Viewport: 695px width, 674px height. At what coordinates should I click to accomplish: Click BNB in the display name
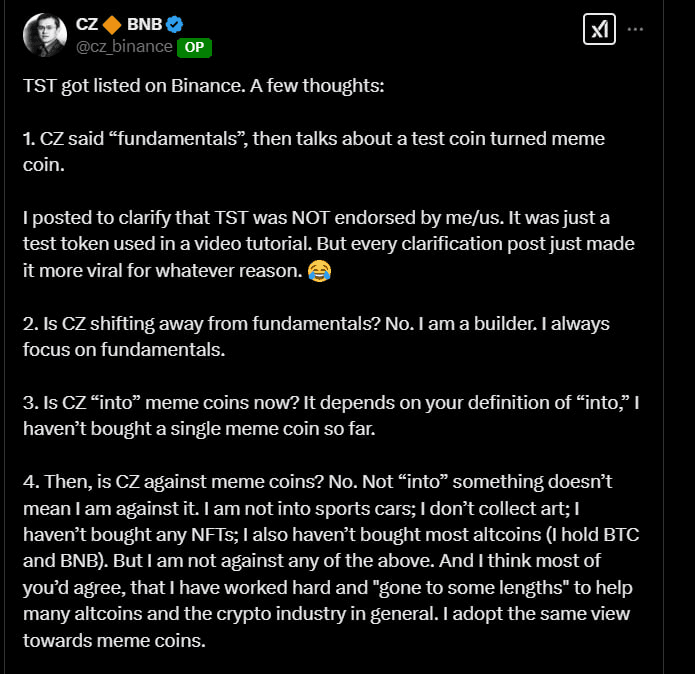click(144, 24)
